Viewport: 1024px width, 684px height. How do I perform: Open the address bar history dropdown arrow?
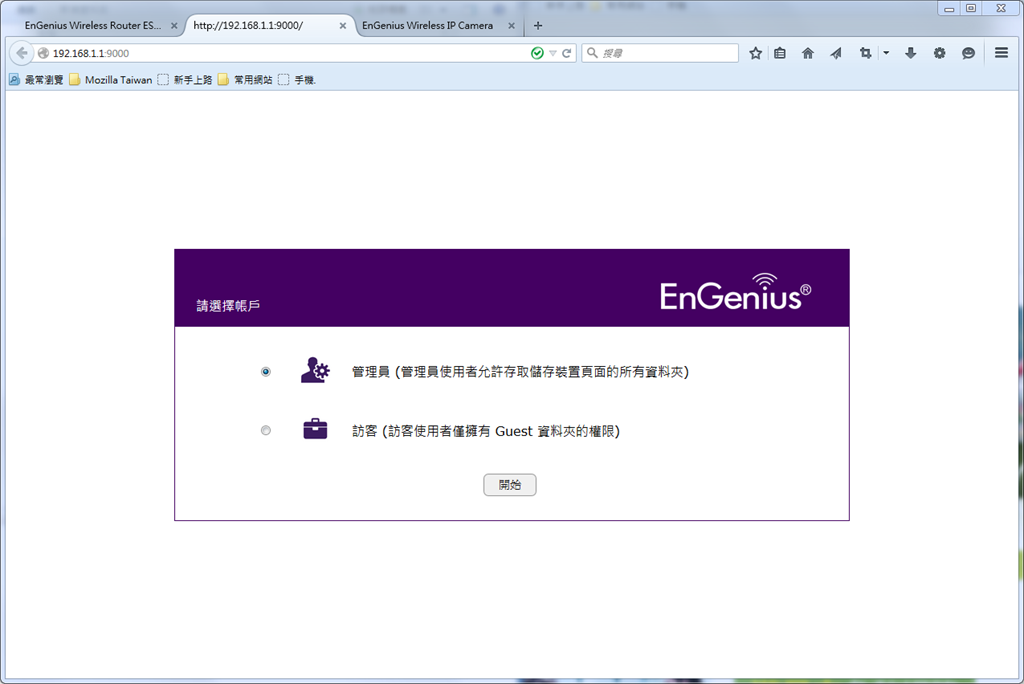tap(552, 54)
